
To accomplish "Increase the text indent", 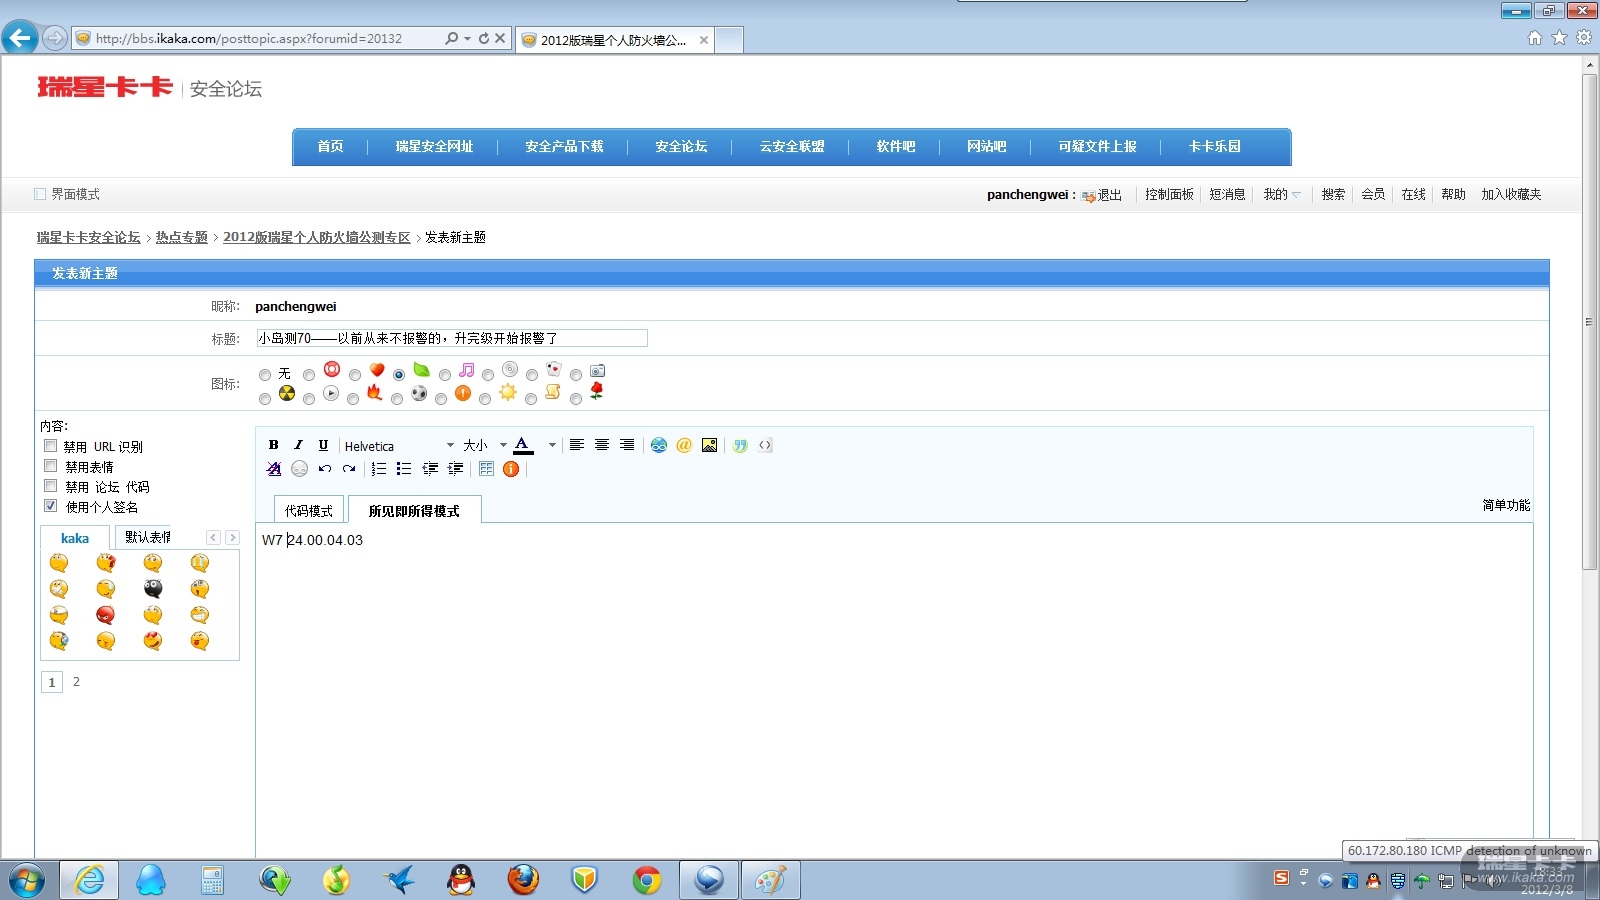I will pyautogui.click(x=455, y=469).
